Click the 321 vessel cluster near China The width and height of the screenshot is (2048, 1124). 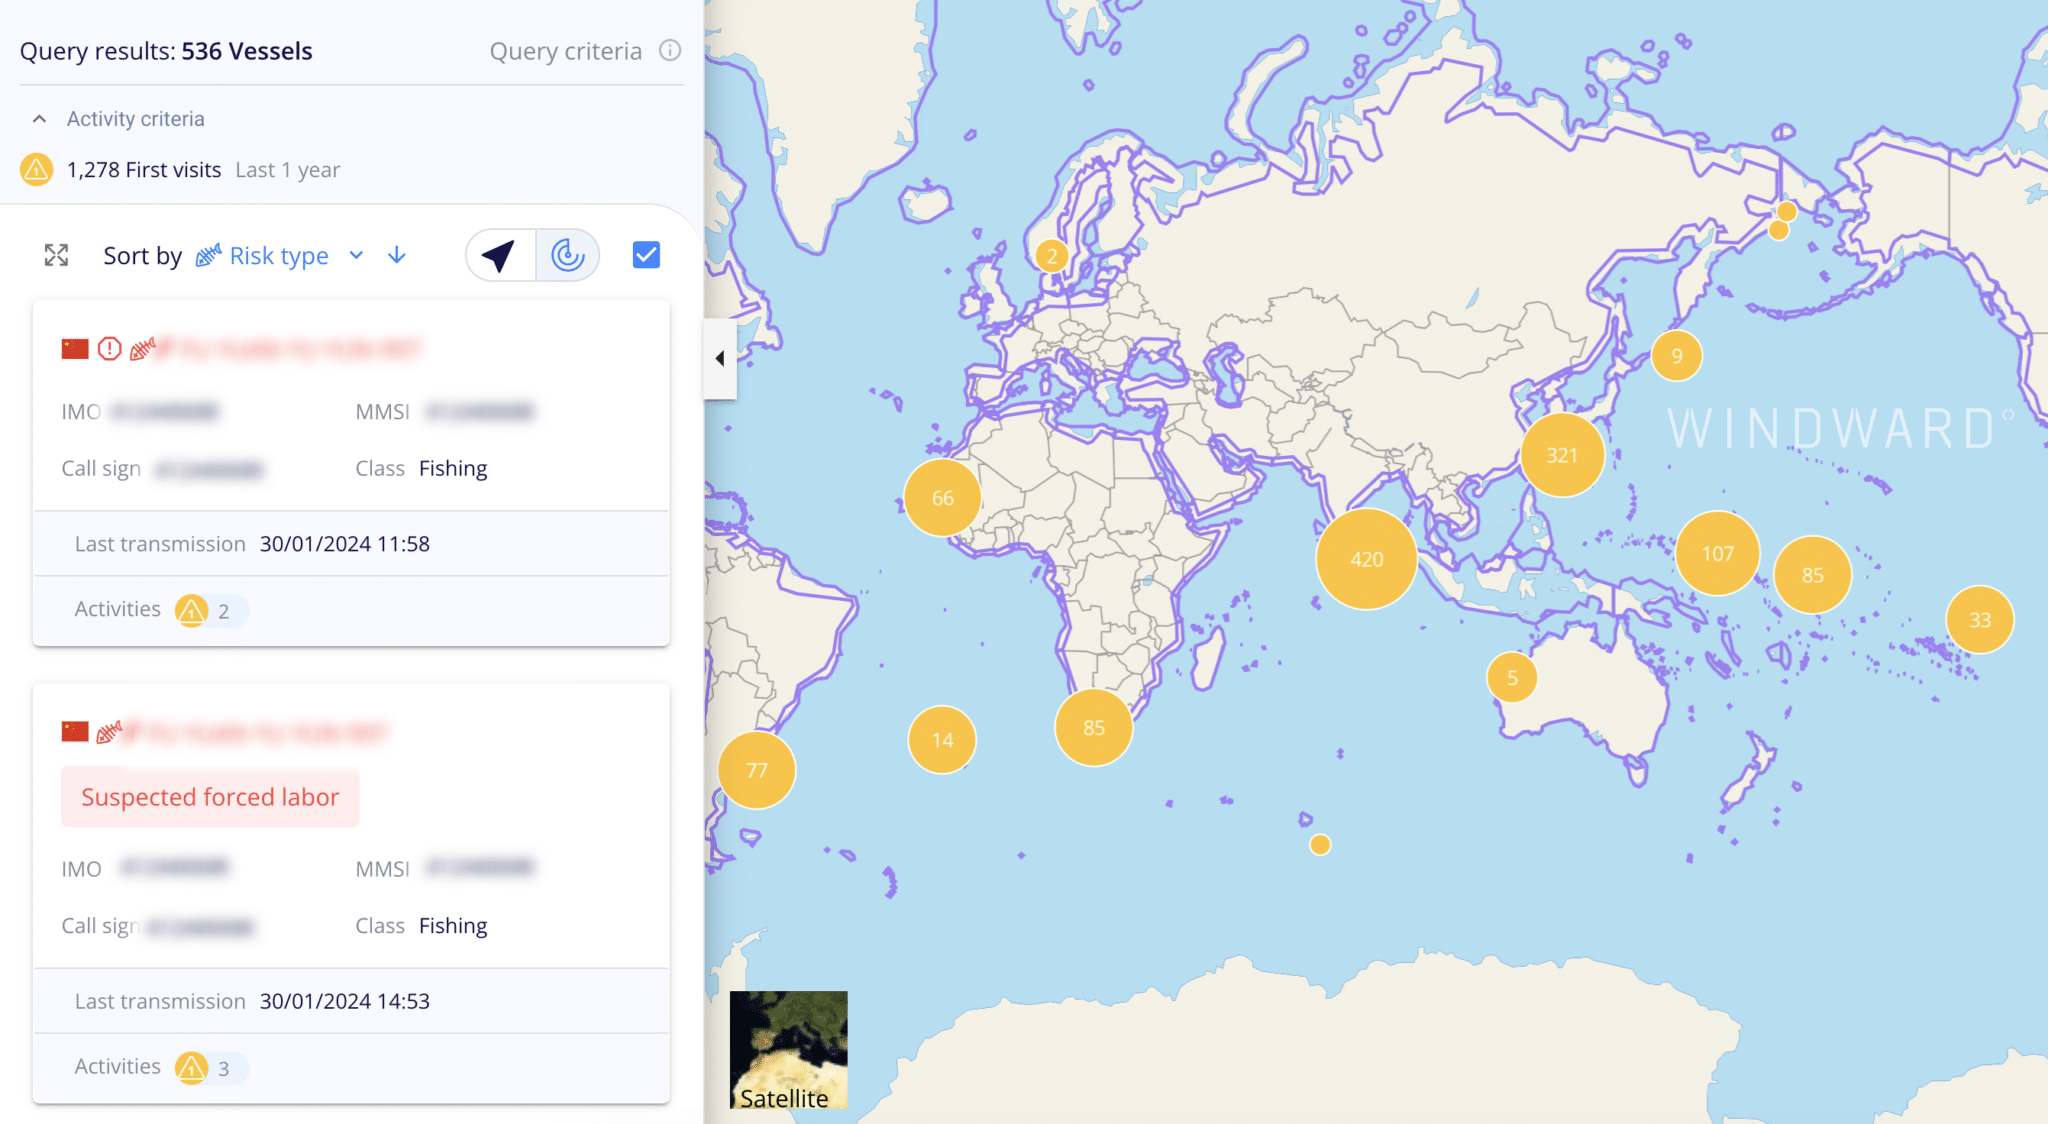coord(1561,455)
